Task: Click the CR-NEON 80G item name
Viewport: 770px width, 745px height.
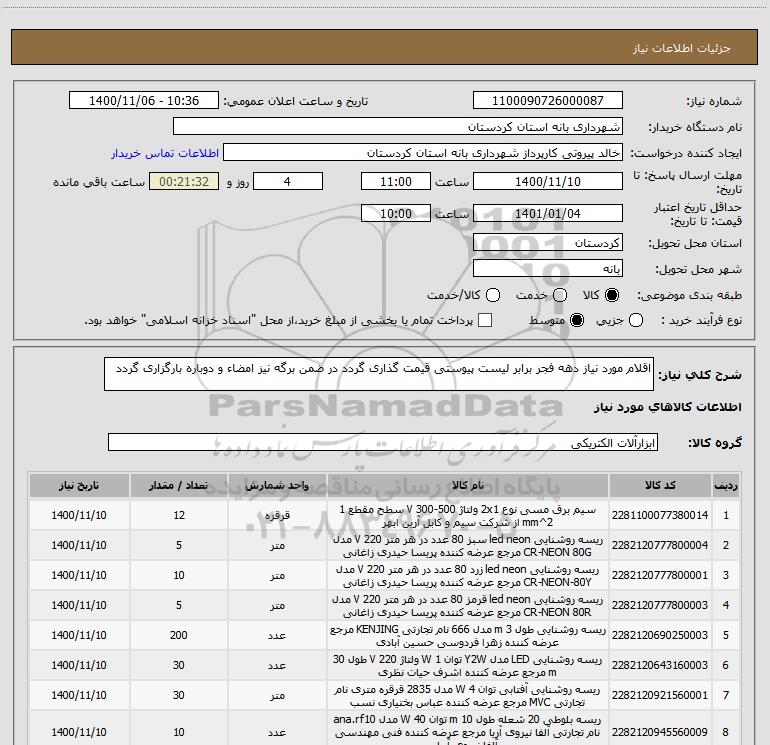Action: point(468,546)
